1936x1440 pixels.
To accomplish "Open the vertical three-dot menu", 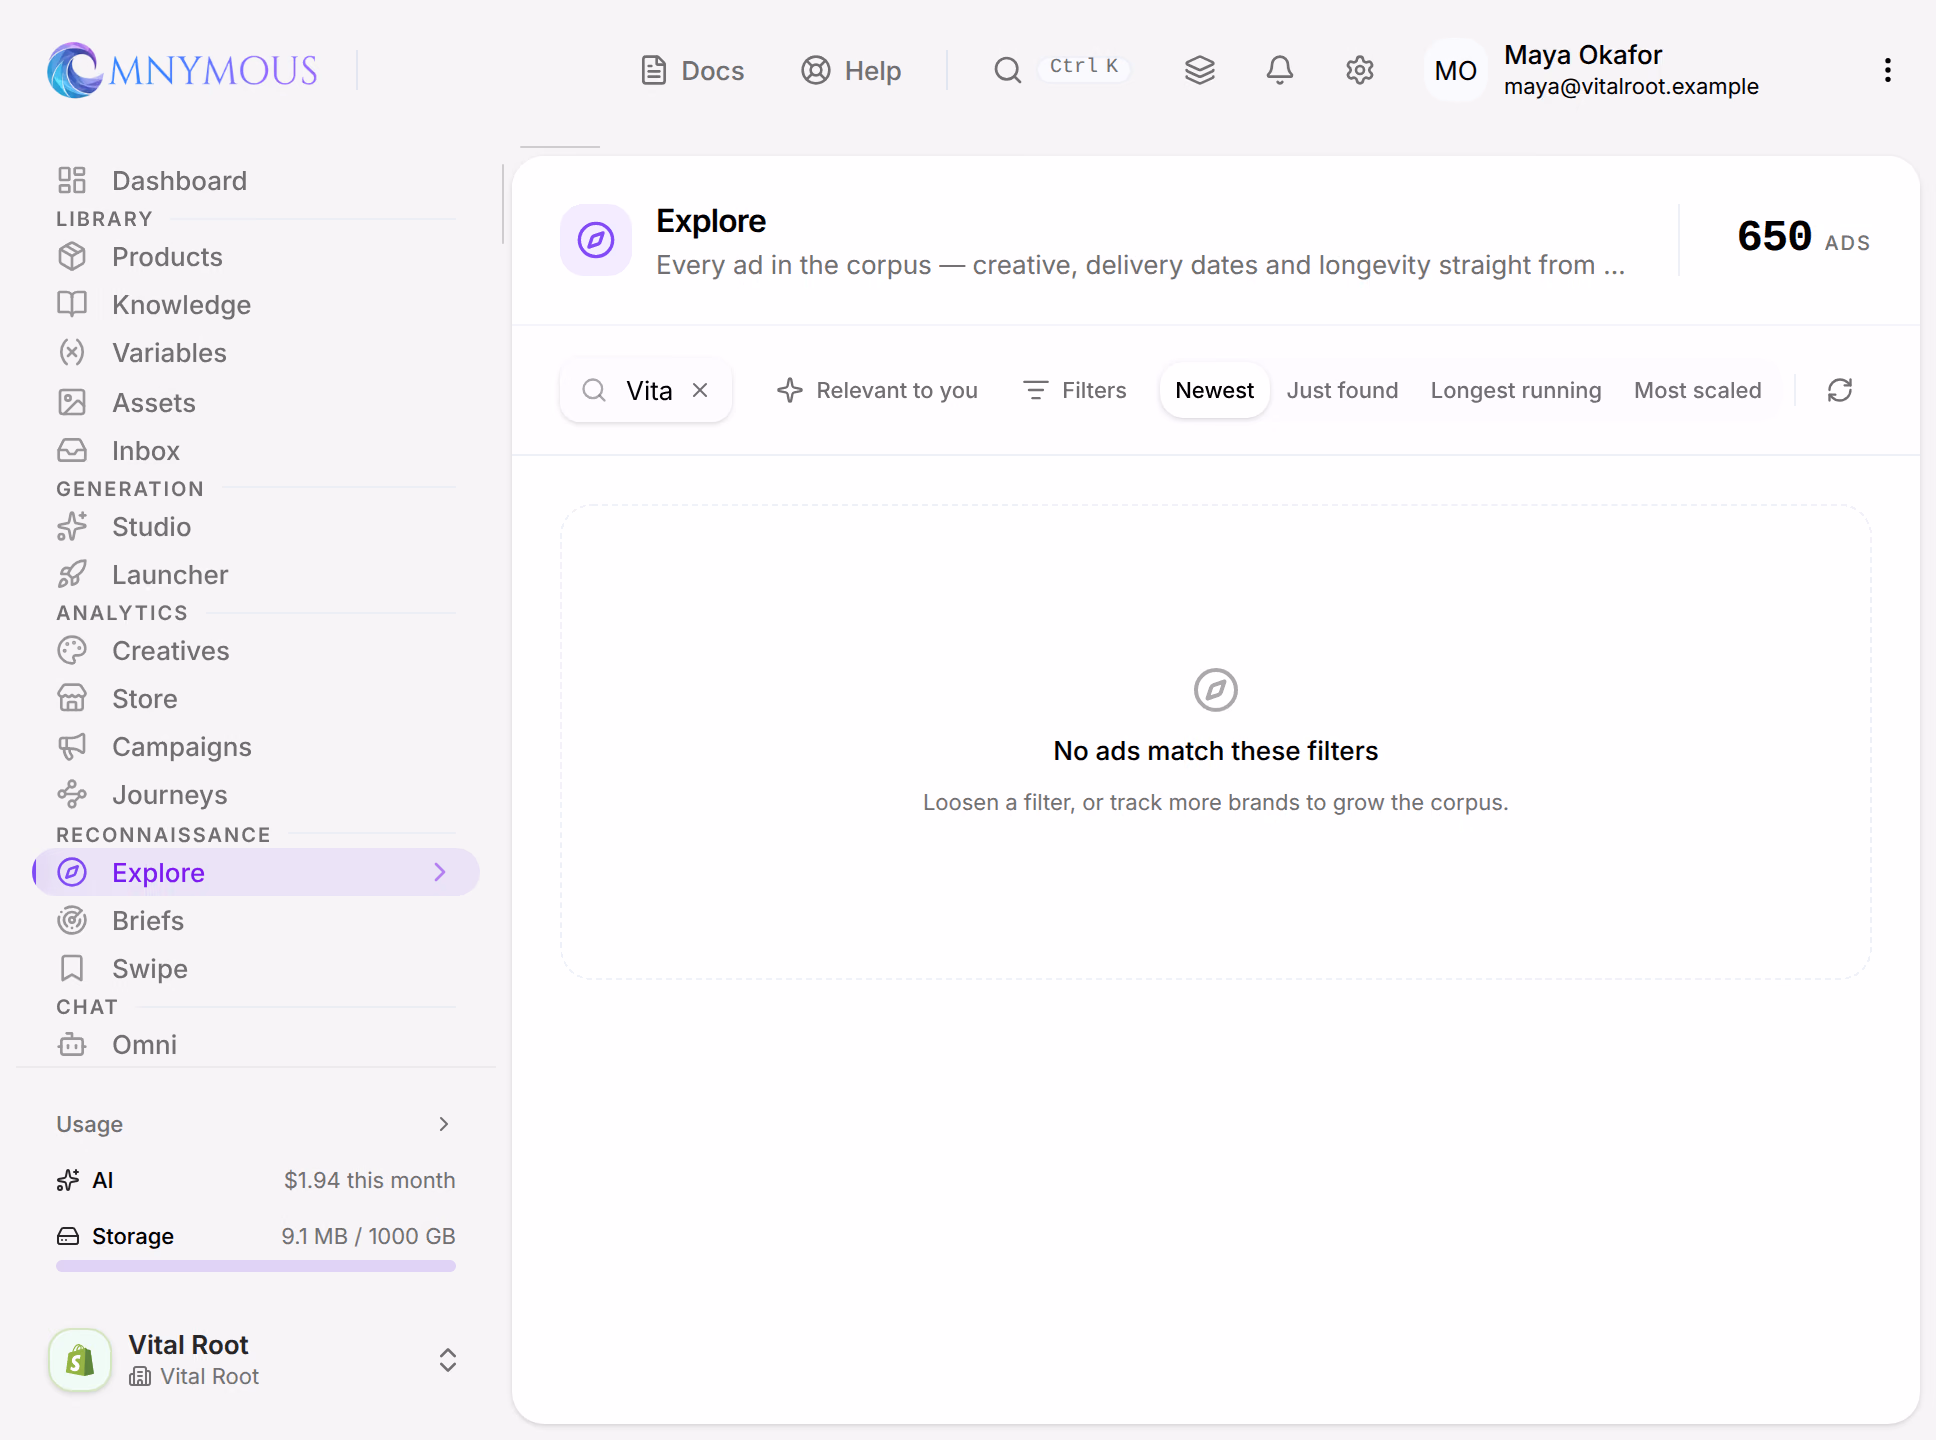I will tap(1887, 70).
